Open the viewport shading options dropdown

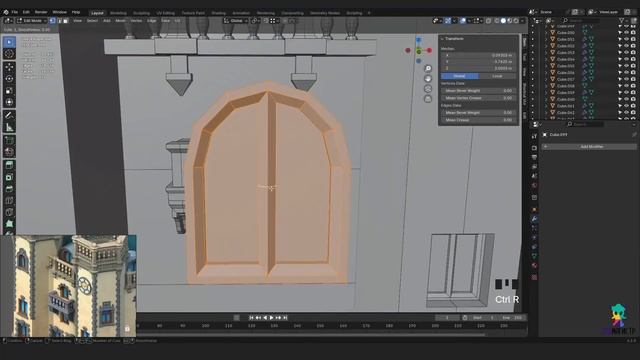click(522, 21)
